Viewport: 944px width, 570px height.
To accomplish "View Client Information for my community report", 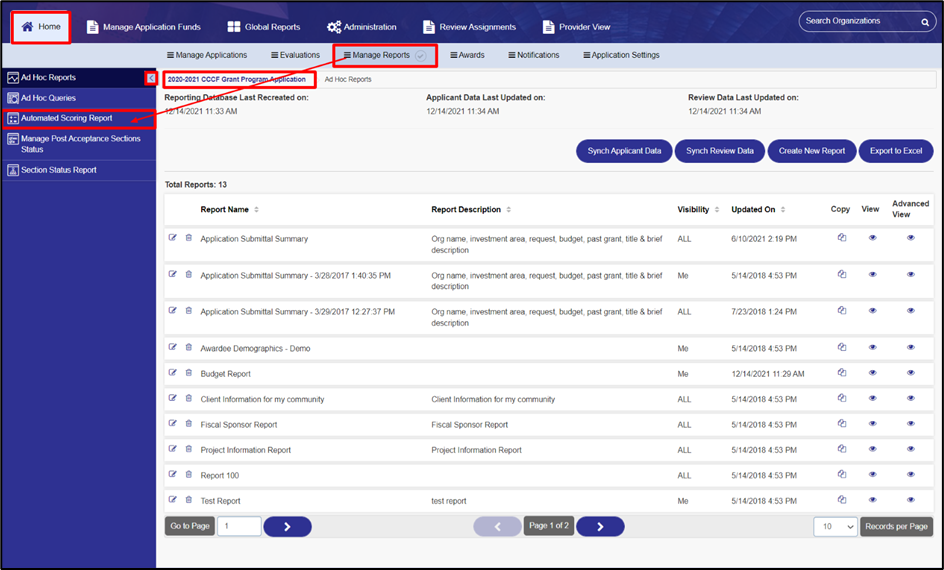I will pos(872,398).
